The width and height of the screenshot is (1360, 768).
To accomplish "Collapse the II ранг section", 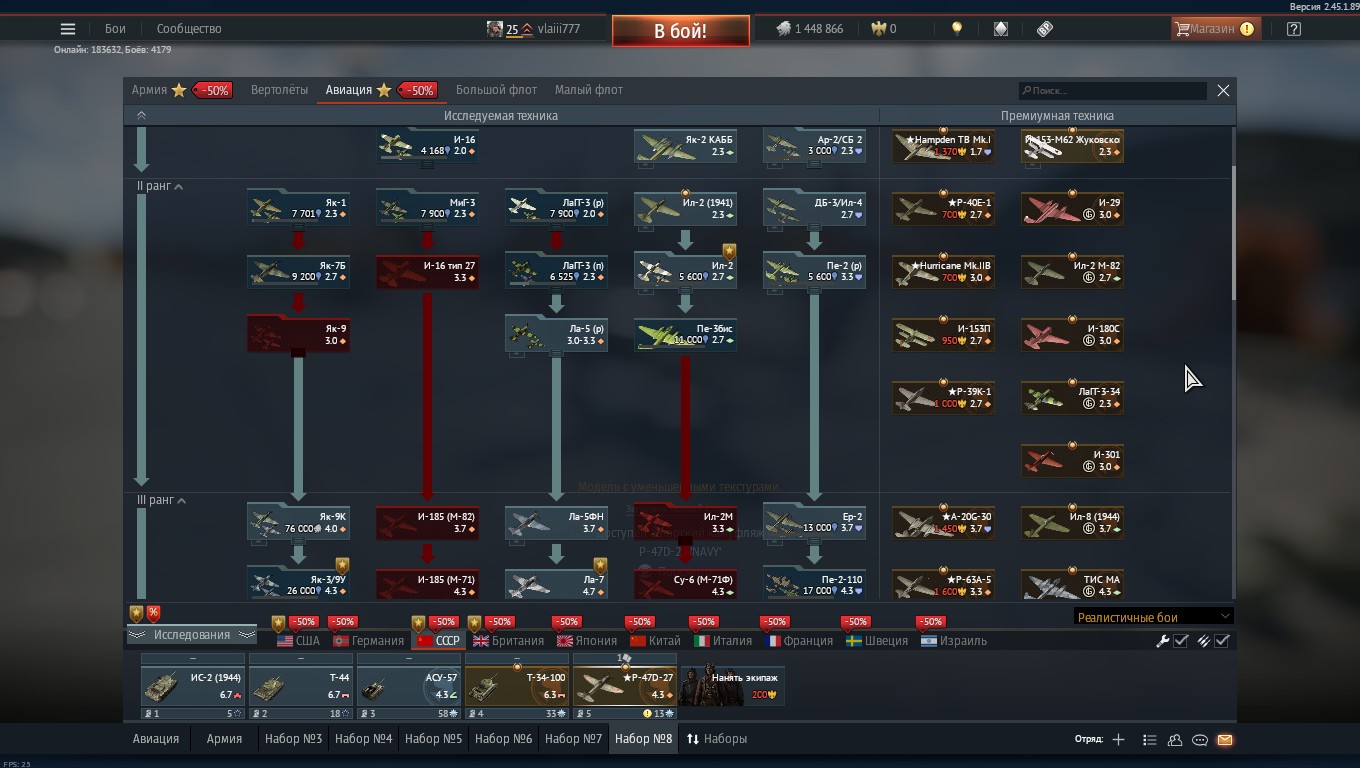I will pyautogui.click(x=179, y=187).
